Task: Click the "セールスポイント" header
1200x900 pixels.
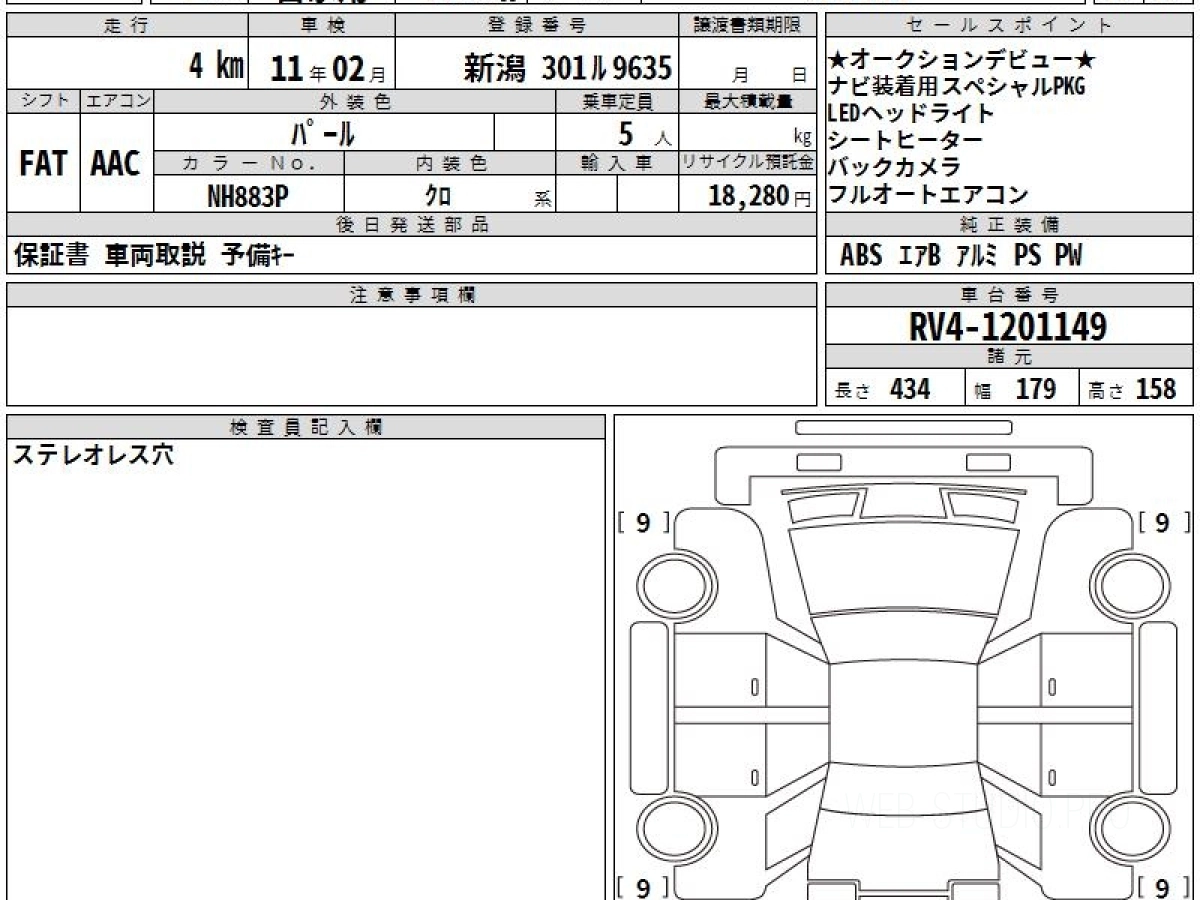Action: click(x=1009, y=26)
